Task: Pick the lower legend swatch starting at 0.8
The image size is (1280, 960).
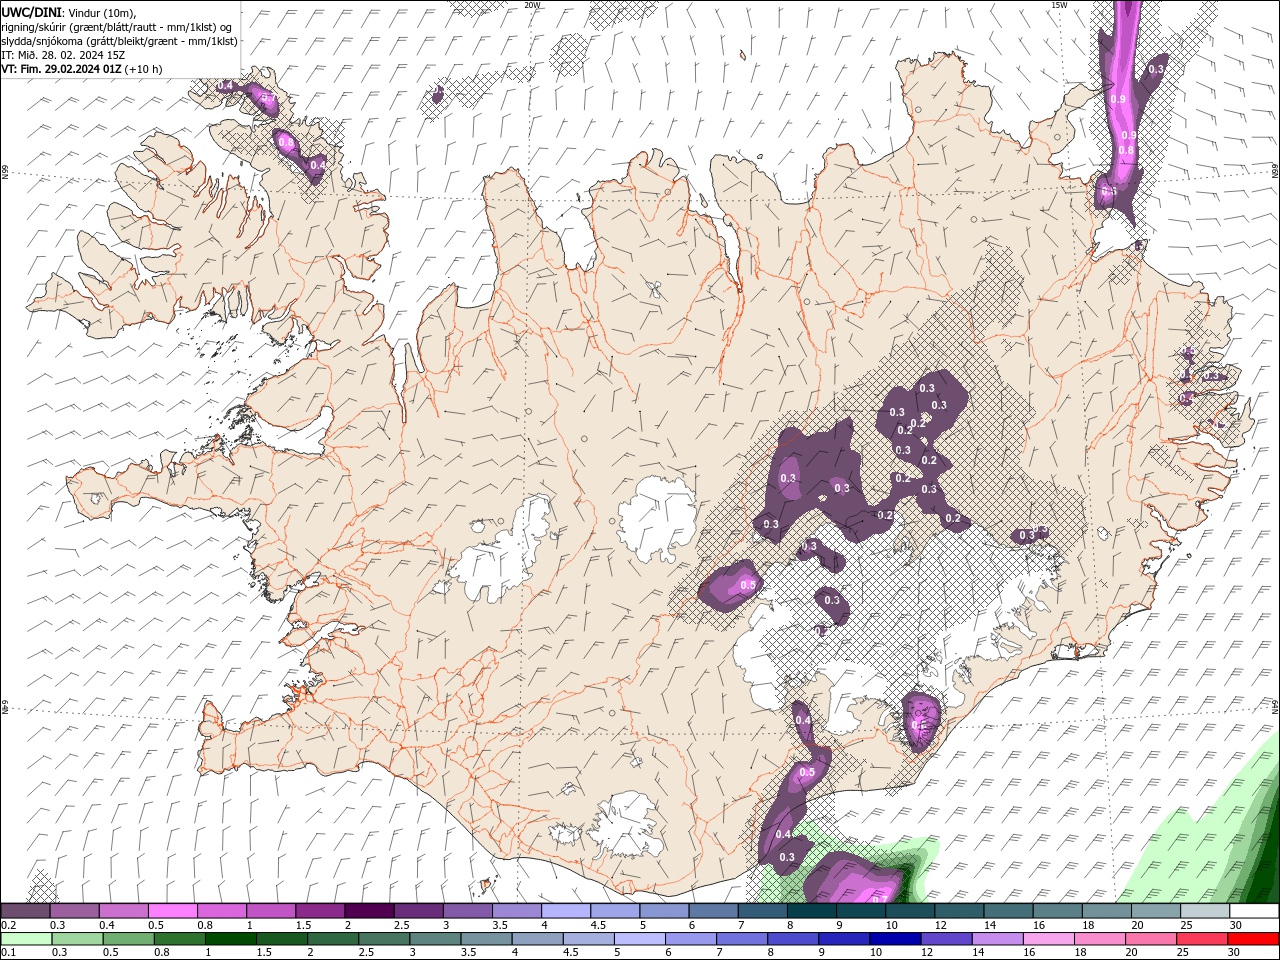Action: tap(179, 939)
